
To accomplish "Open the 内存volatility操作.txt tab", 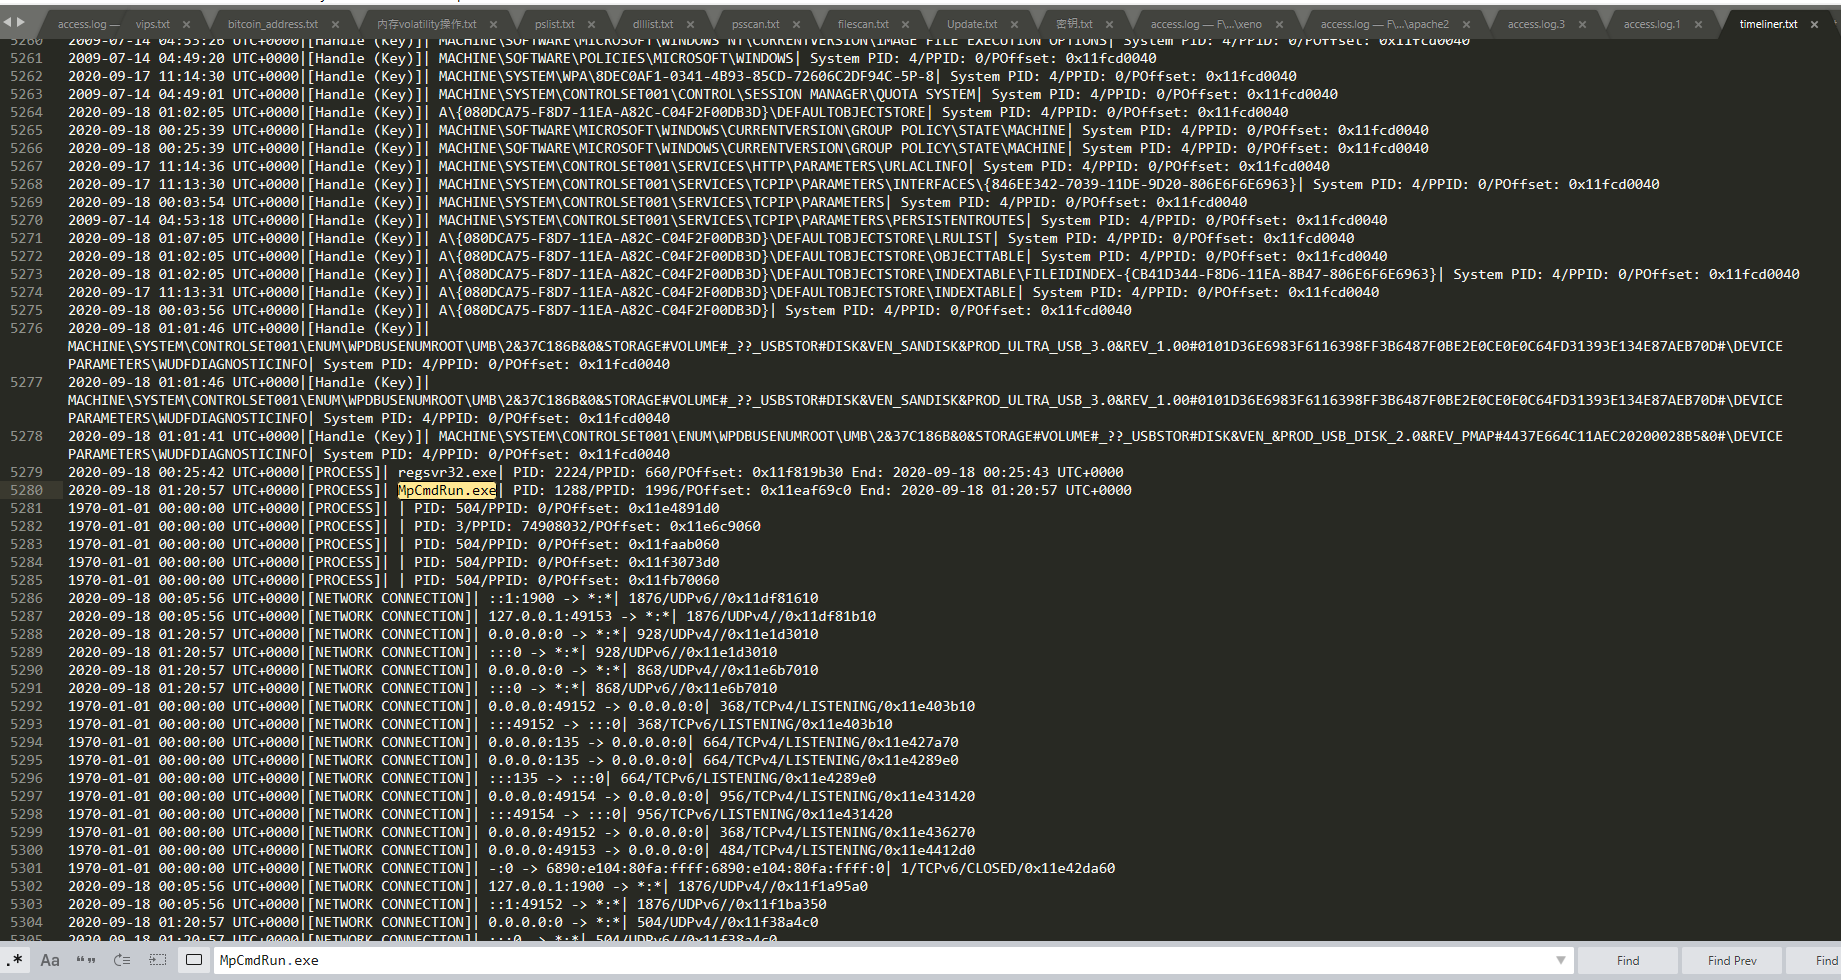I will (427, 24).
